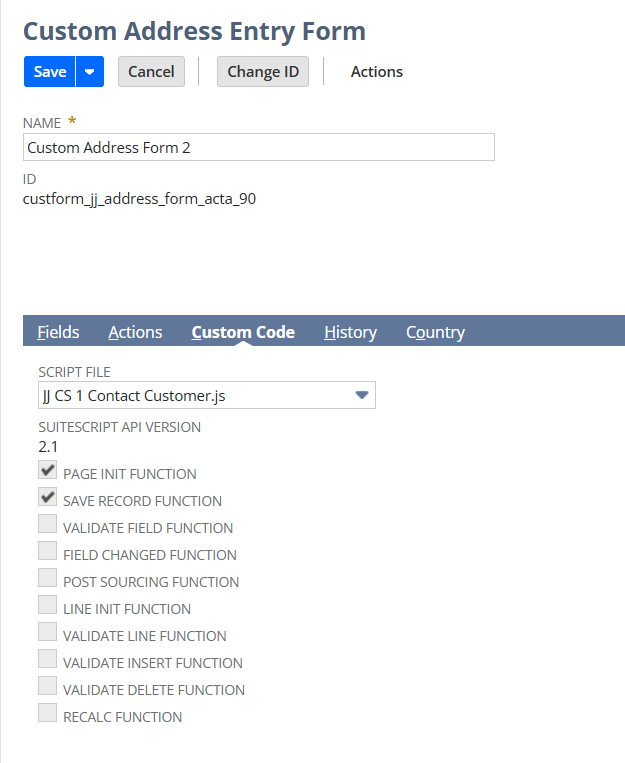Check the Post Sourcing Function box
Screen dimensions: 625x763
point(47,578)
